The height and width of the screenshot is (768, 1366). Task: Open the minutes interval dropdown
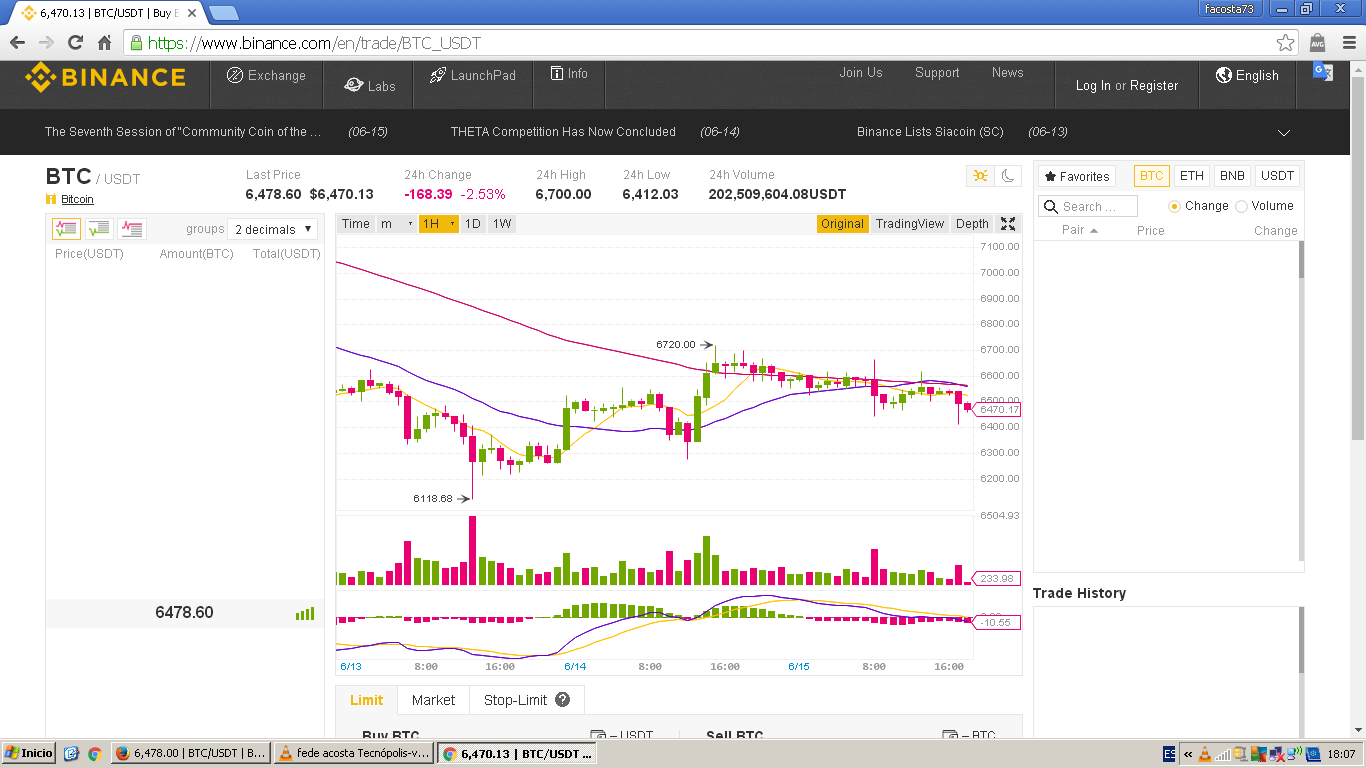point(396,224)
